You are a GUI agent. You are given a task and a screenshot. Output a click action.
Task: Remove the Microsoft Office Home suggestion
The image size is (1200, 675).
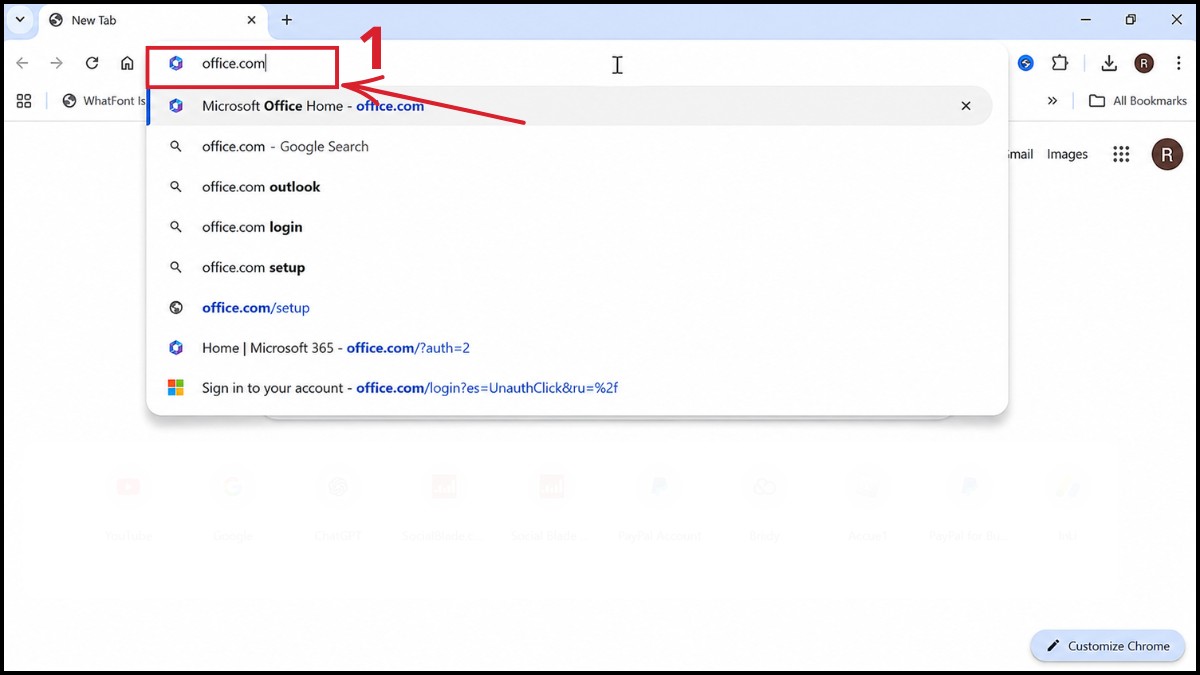coord(966,106)
